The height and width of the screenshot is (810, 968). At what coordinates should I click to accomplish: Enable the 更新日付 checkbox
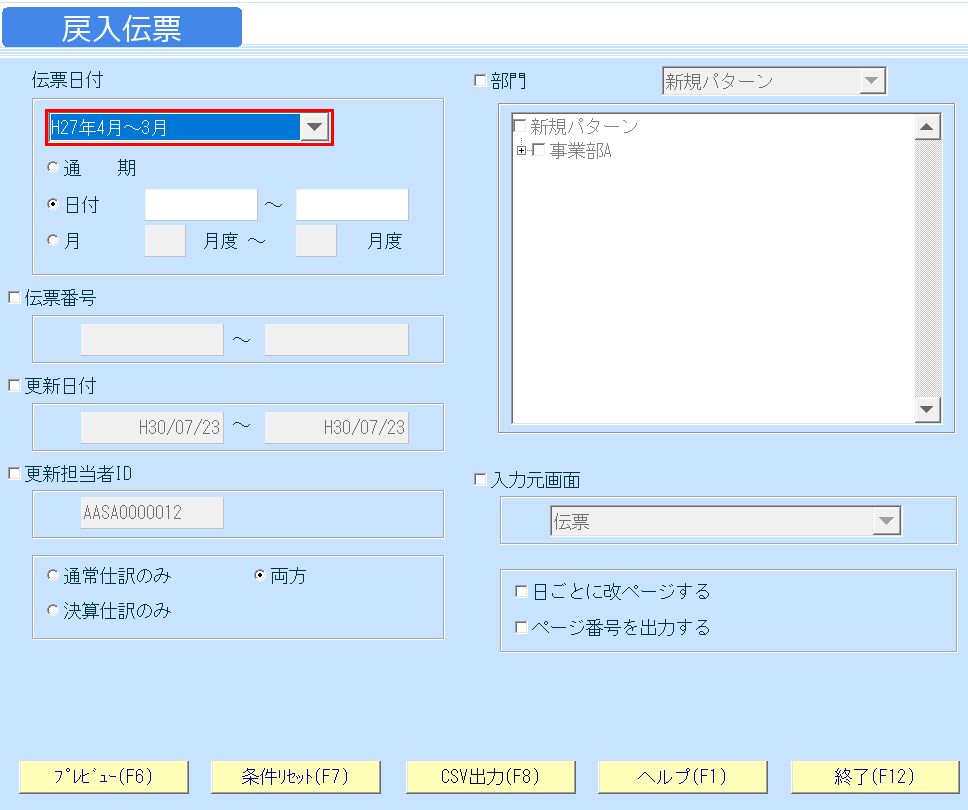tap(14, 385)
